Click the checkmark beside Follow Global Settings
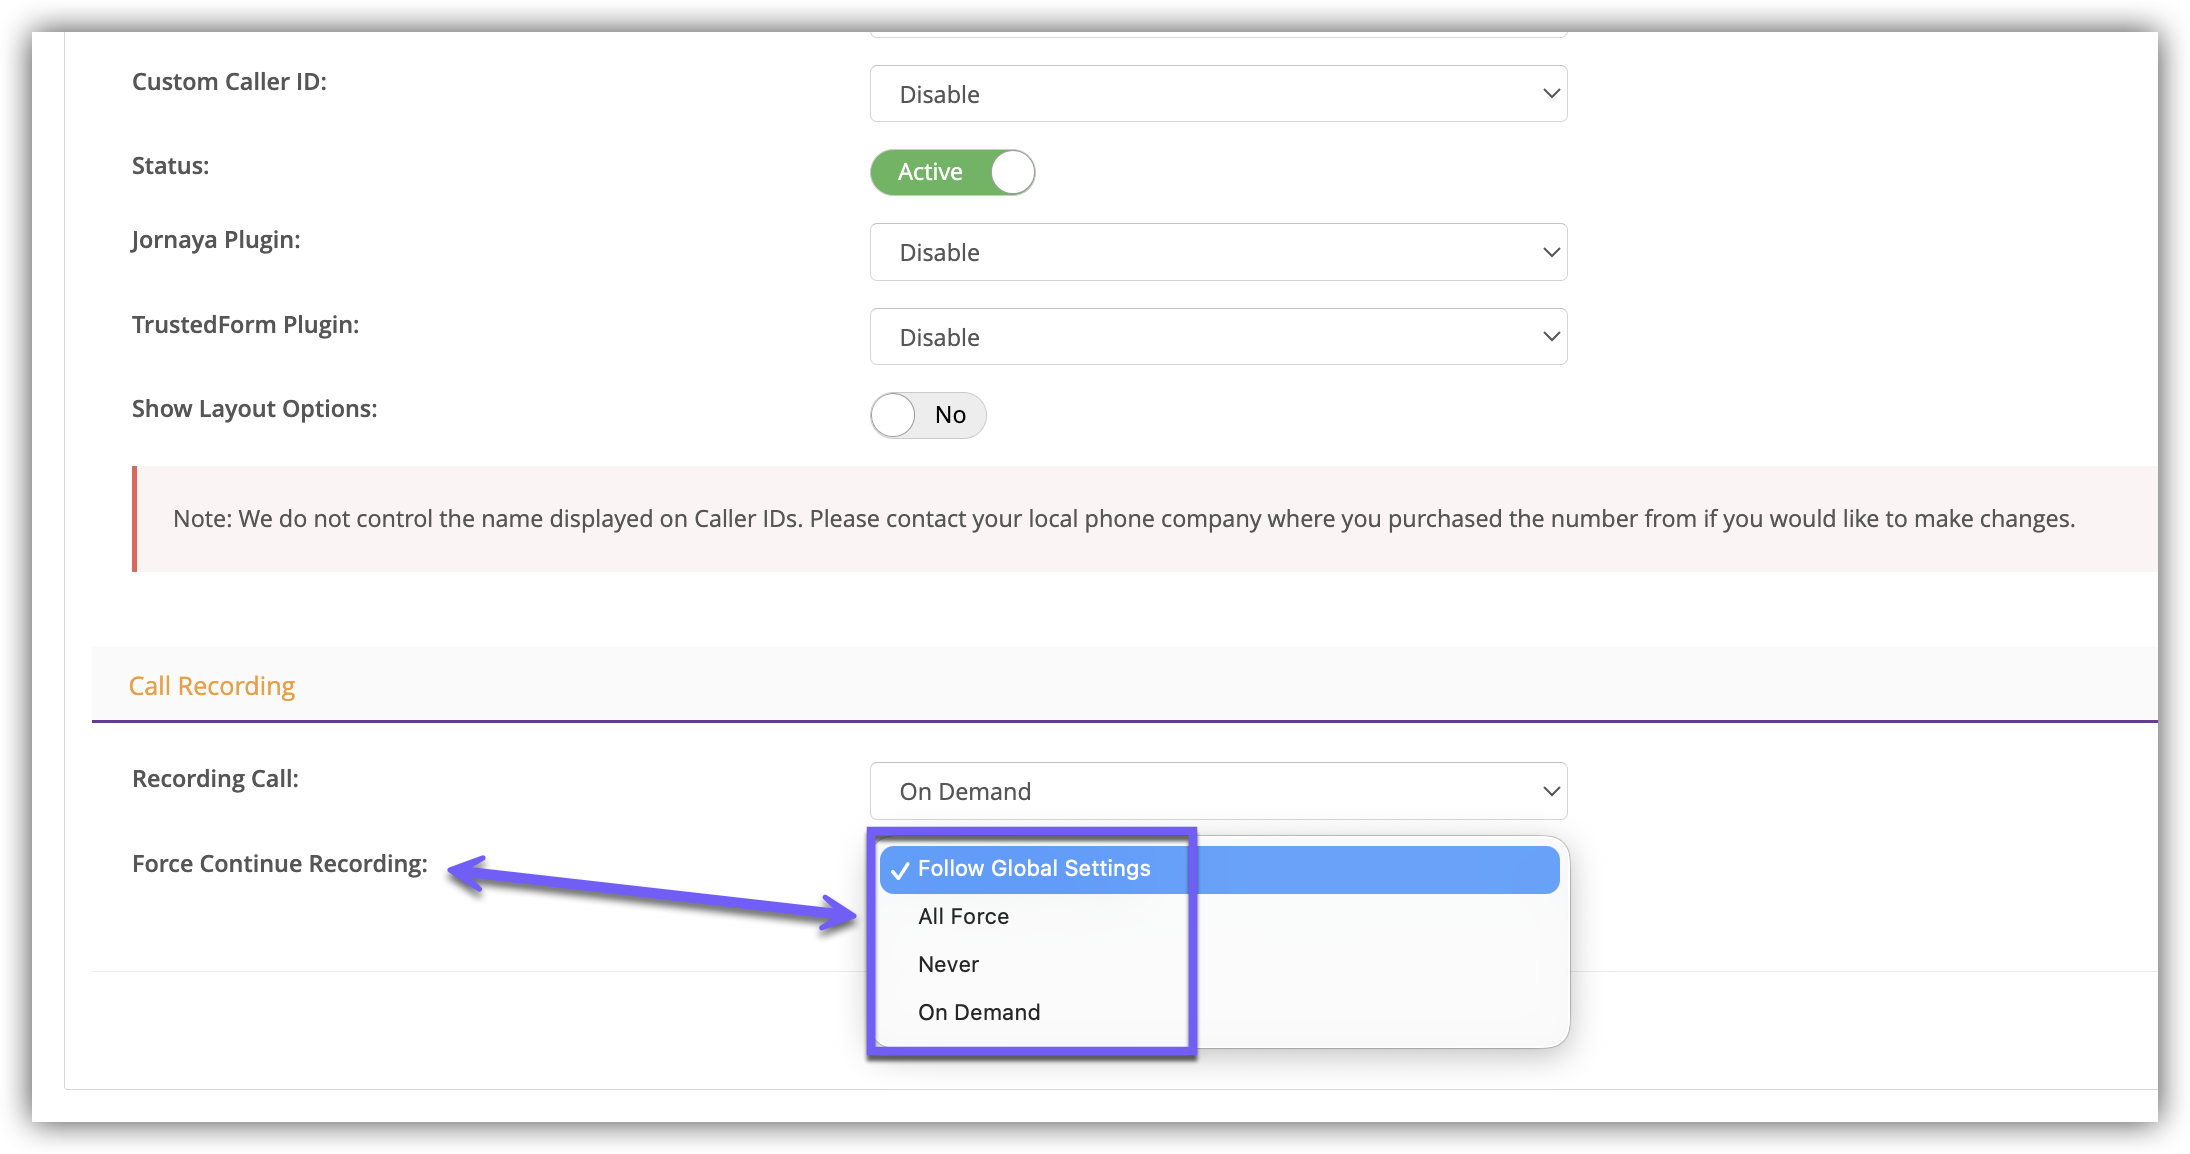The image size is (2190, 1154). coord(900,870)
